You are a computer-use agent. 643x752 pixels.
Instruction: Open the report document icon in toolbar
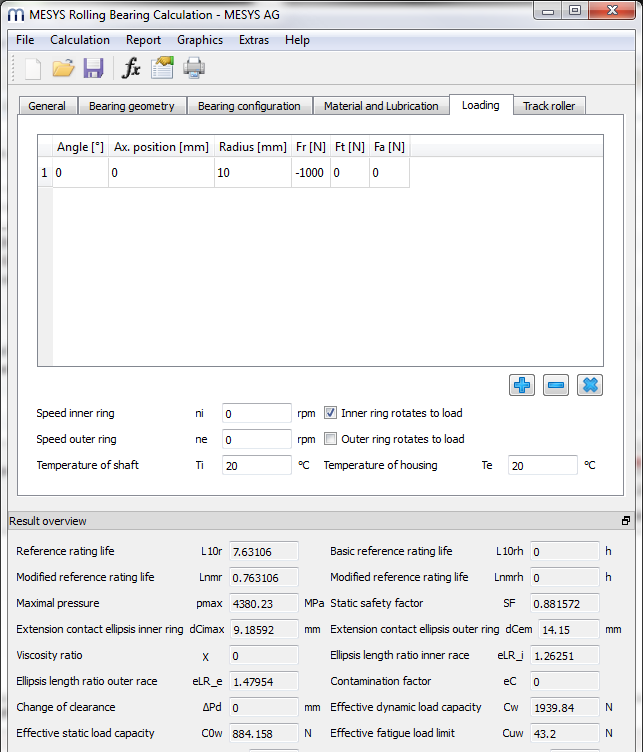(x=162, y=68)
